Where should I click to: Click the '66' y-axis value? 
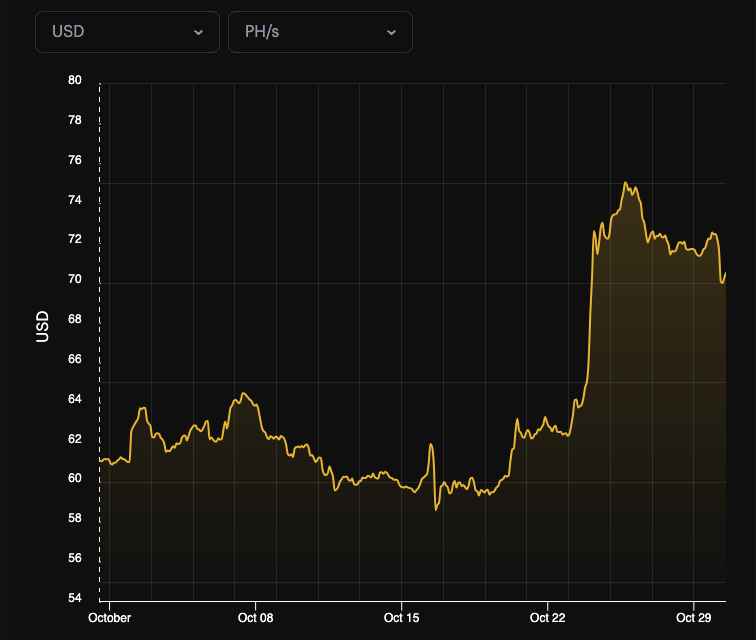click(75, 359)
